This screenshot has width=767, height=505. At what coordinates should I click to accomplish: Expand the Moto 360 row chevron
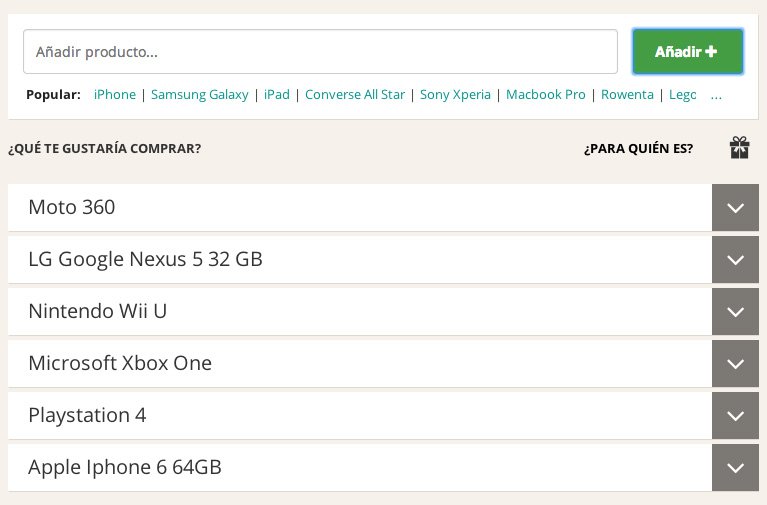735,207
